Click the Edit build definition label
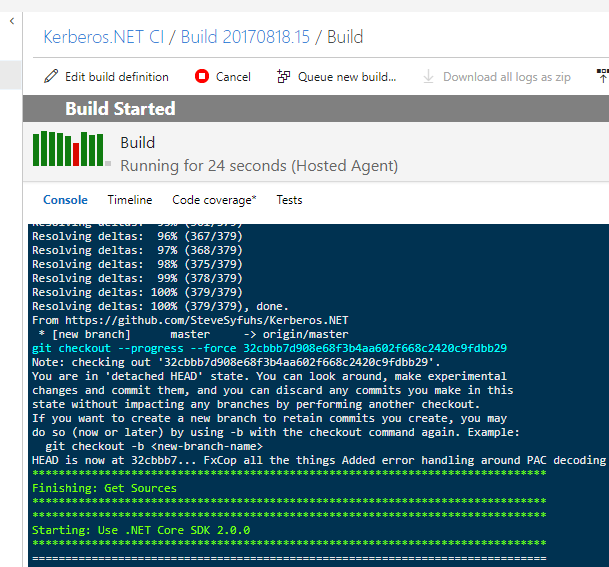This screenshot has width=609, height=567. coord(117,77)
